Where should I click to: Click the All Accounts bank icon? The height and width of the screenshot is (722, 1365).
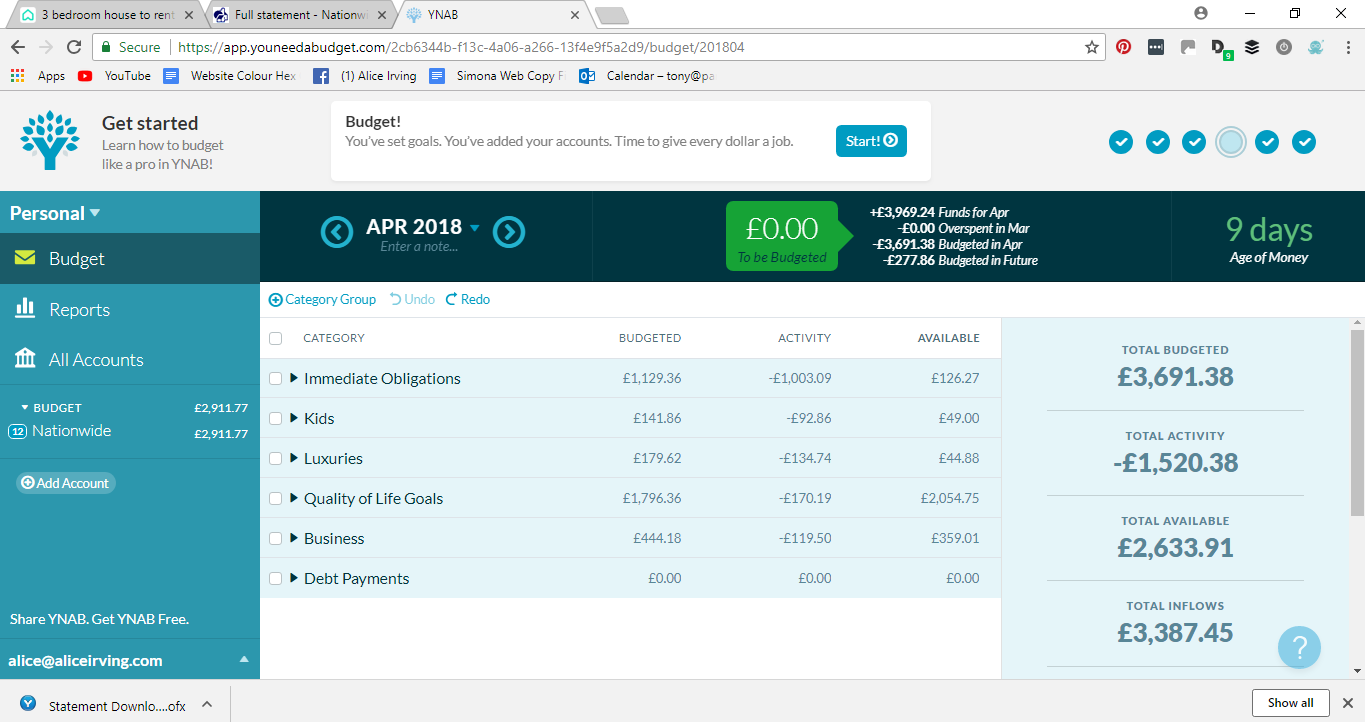click(25, 358)
